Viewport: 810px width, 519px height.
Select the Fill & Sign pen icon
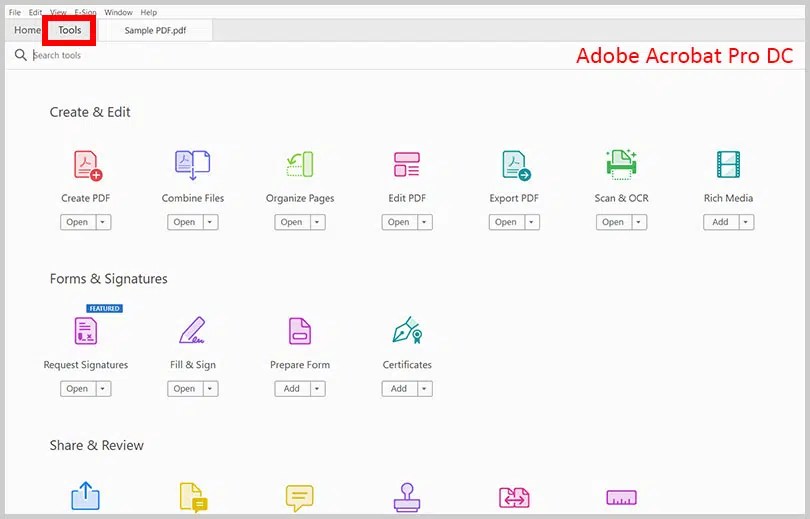[x=192, y=330]
